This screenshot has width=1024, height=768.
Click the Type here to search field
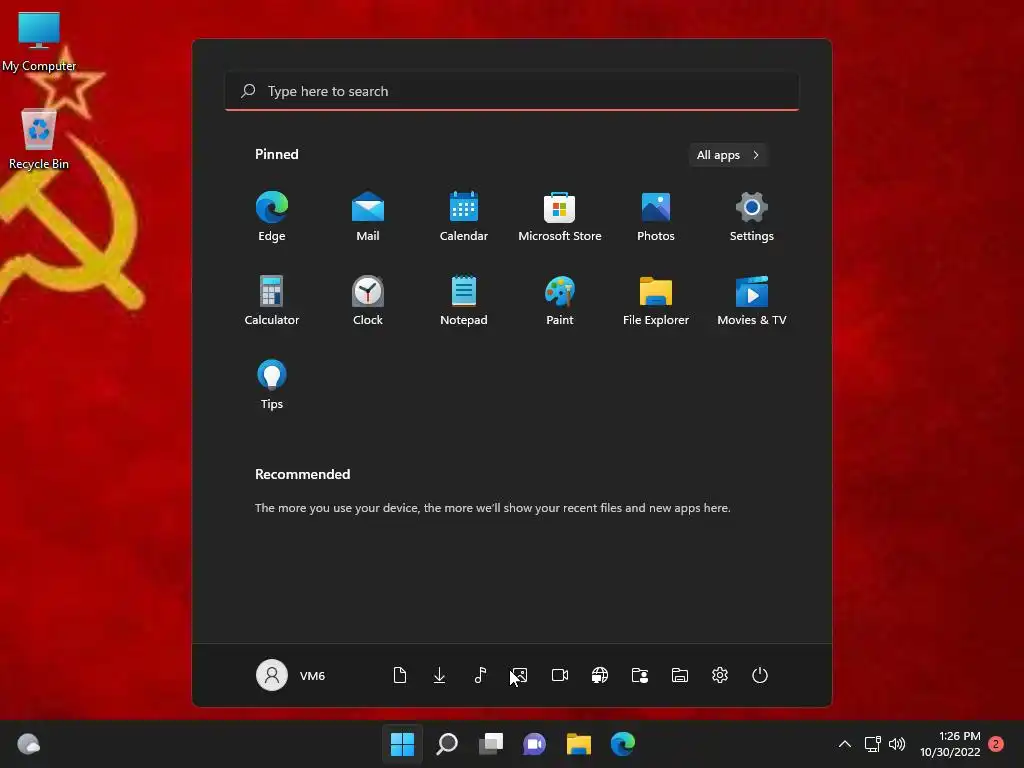point(512,91)
